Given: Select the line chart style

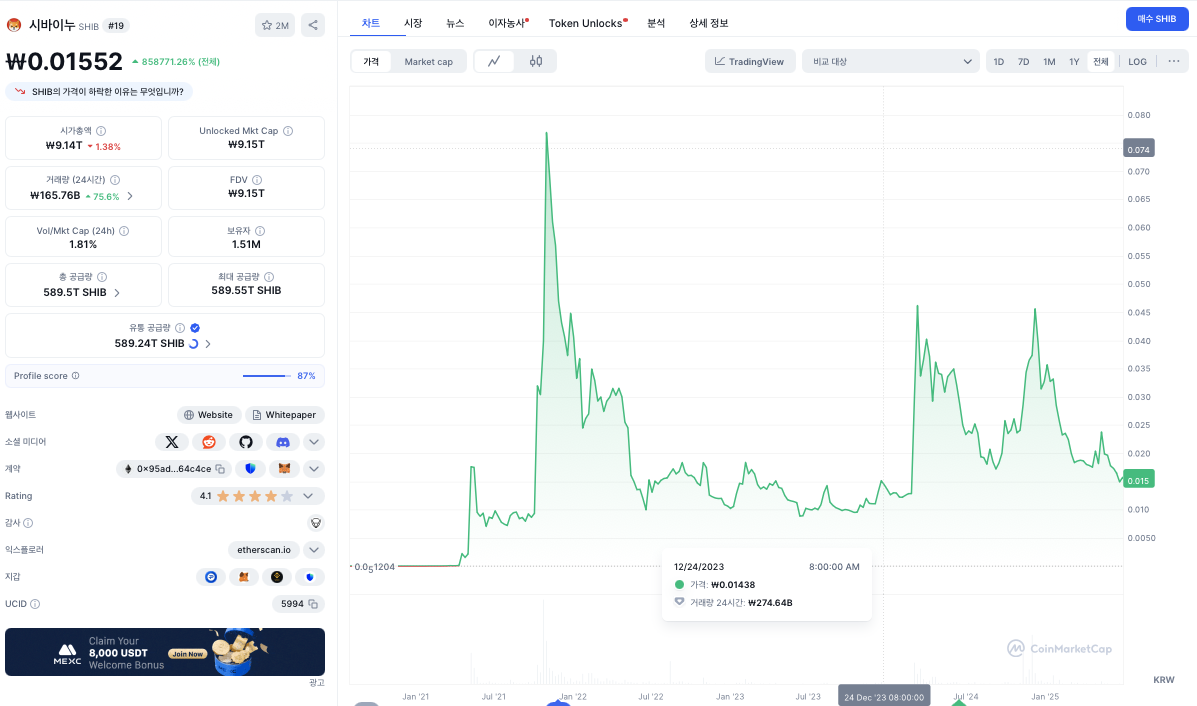Looking at the screenshot, I should coord(494,61).
